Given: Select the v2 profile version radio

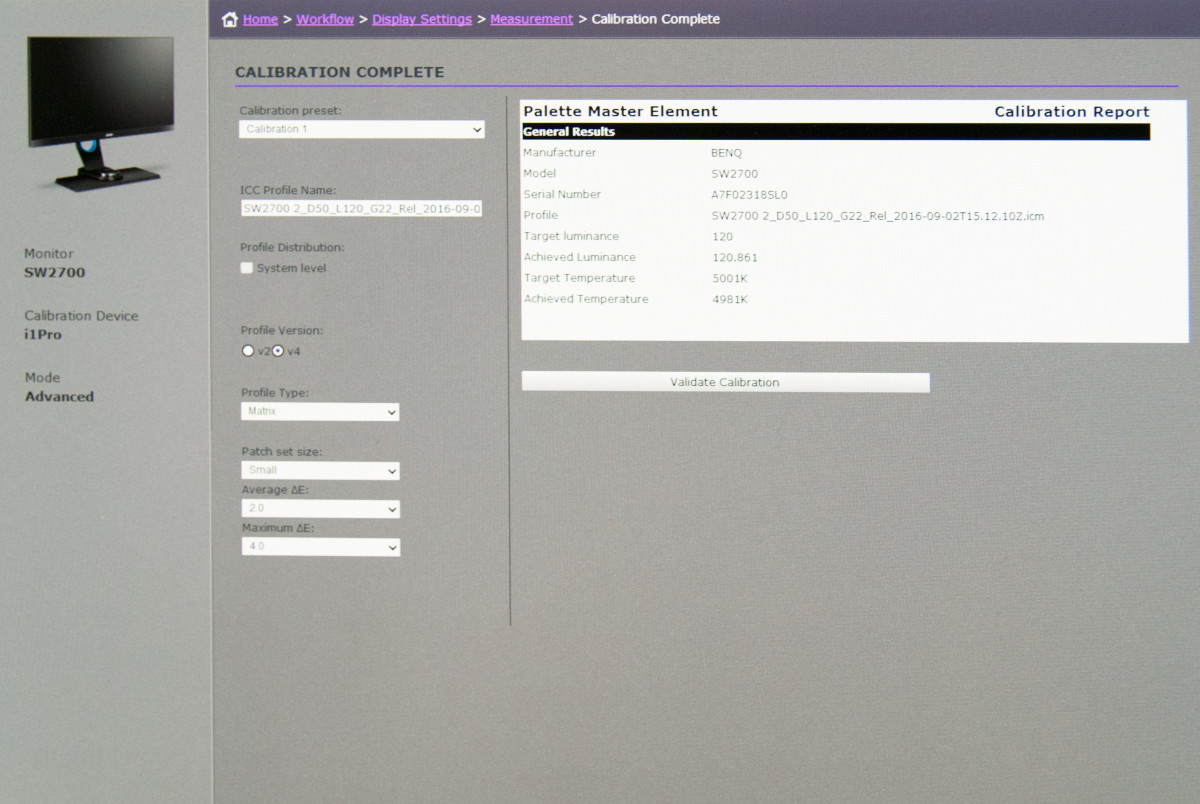Looking at the screenshot, I should pyautogui.click(x=248, y=351).
